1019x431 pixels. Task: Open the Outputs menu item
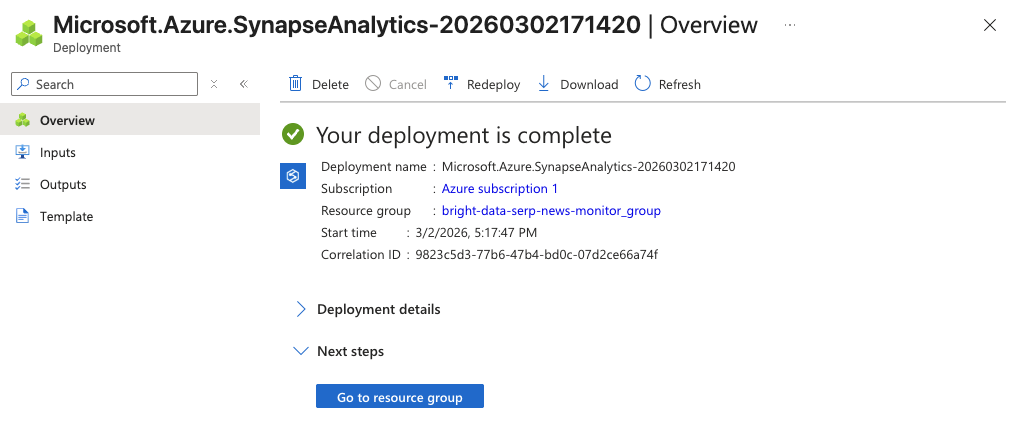click(x=63, y=185)
